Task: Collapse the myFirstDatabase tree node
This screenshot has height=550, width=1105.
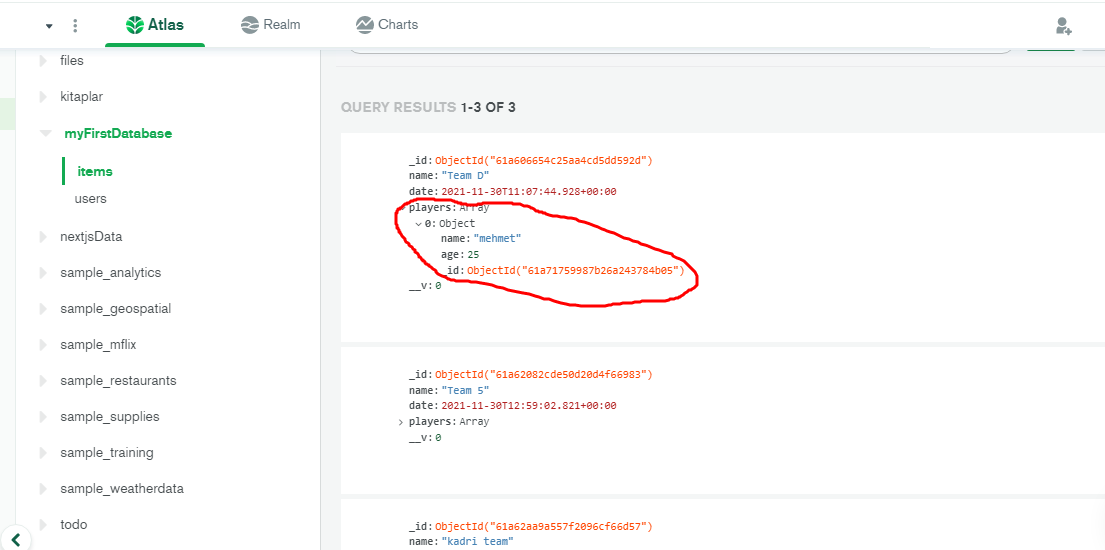Action: coord(45,133)
